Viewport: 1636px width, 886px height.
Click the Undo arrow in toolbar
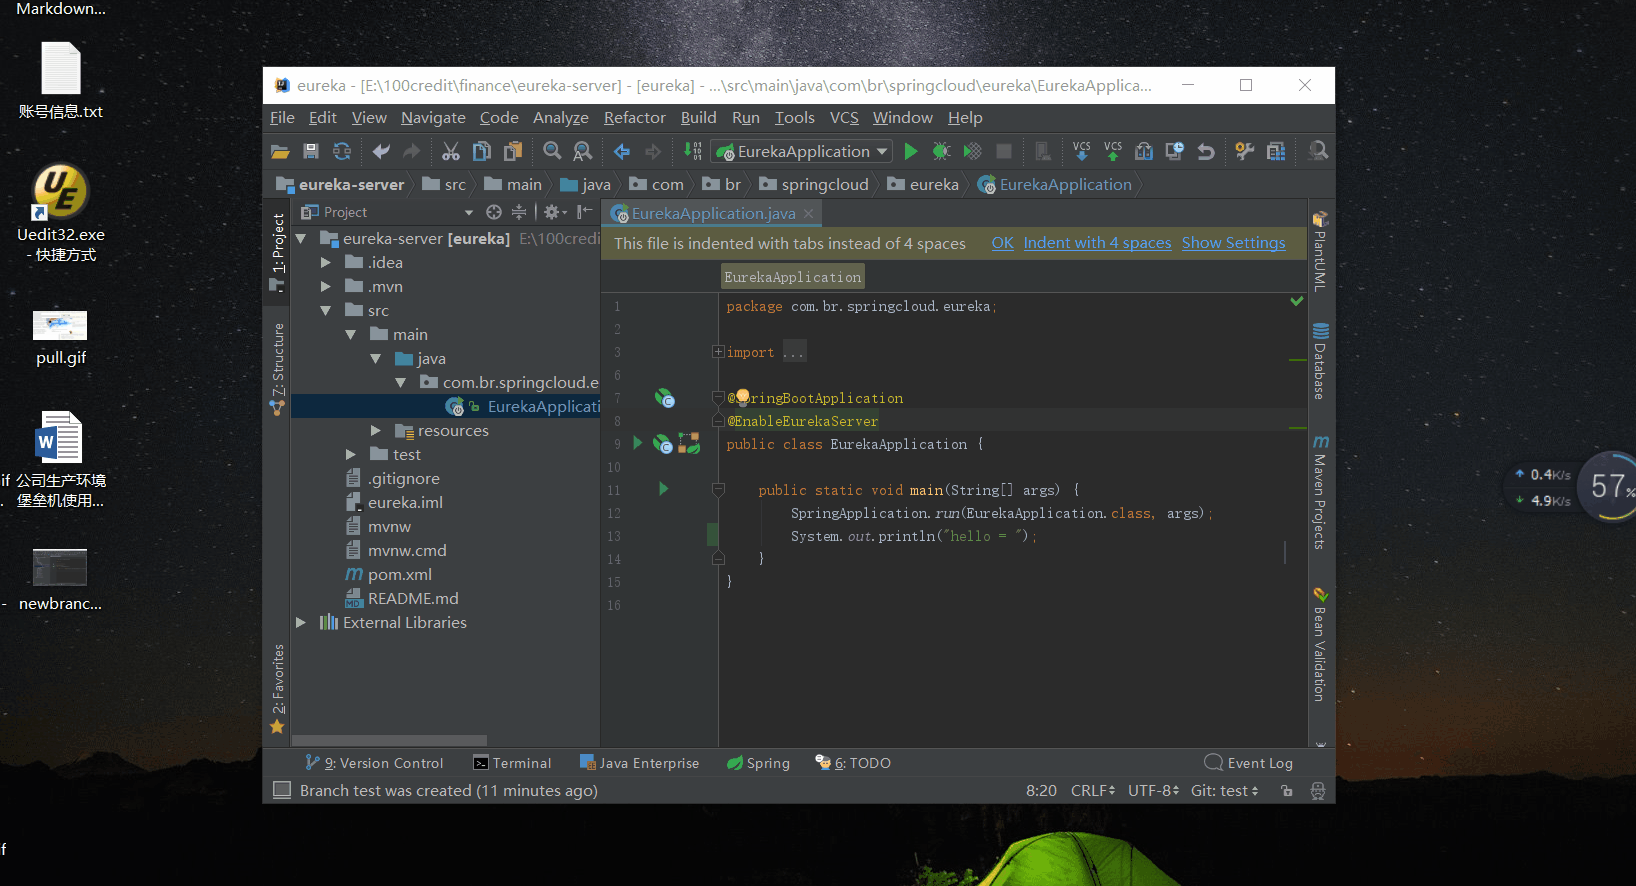(x=381, y=151)
